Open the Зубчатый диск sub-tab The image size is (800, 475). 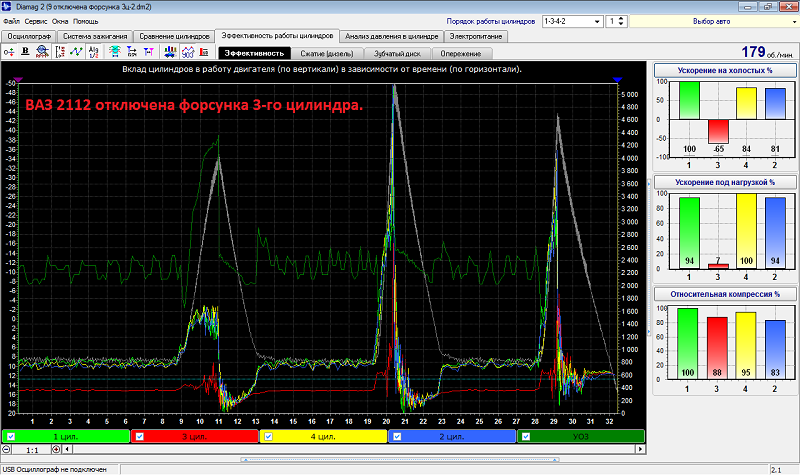(397, 53)
